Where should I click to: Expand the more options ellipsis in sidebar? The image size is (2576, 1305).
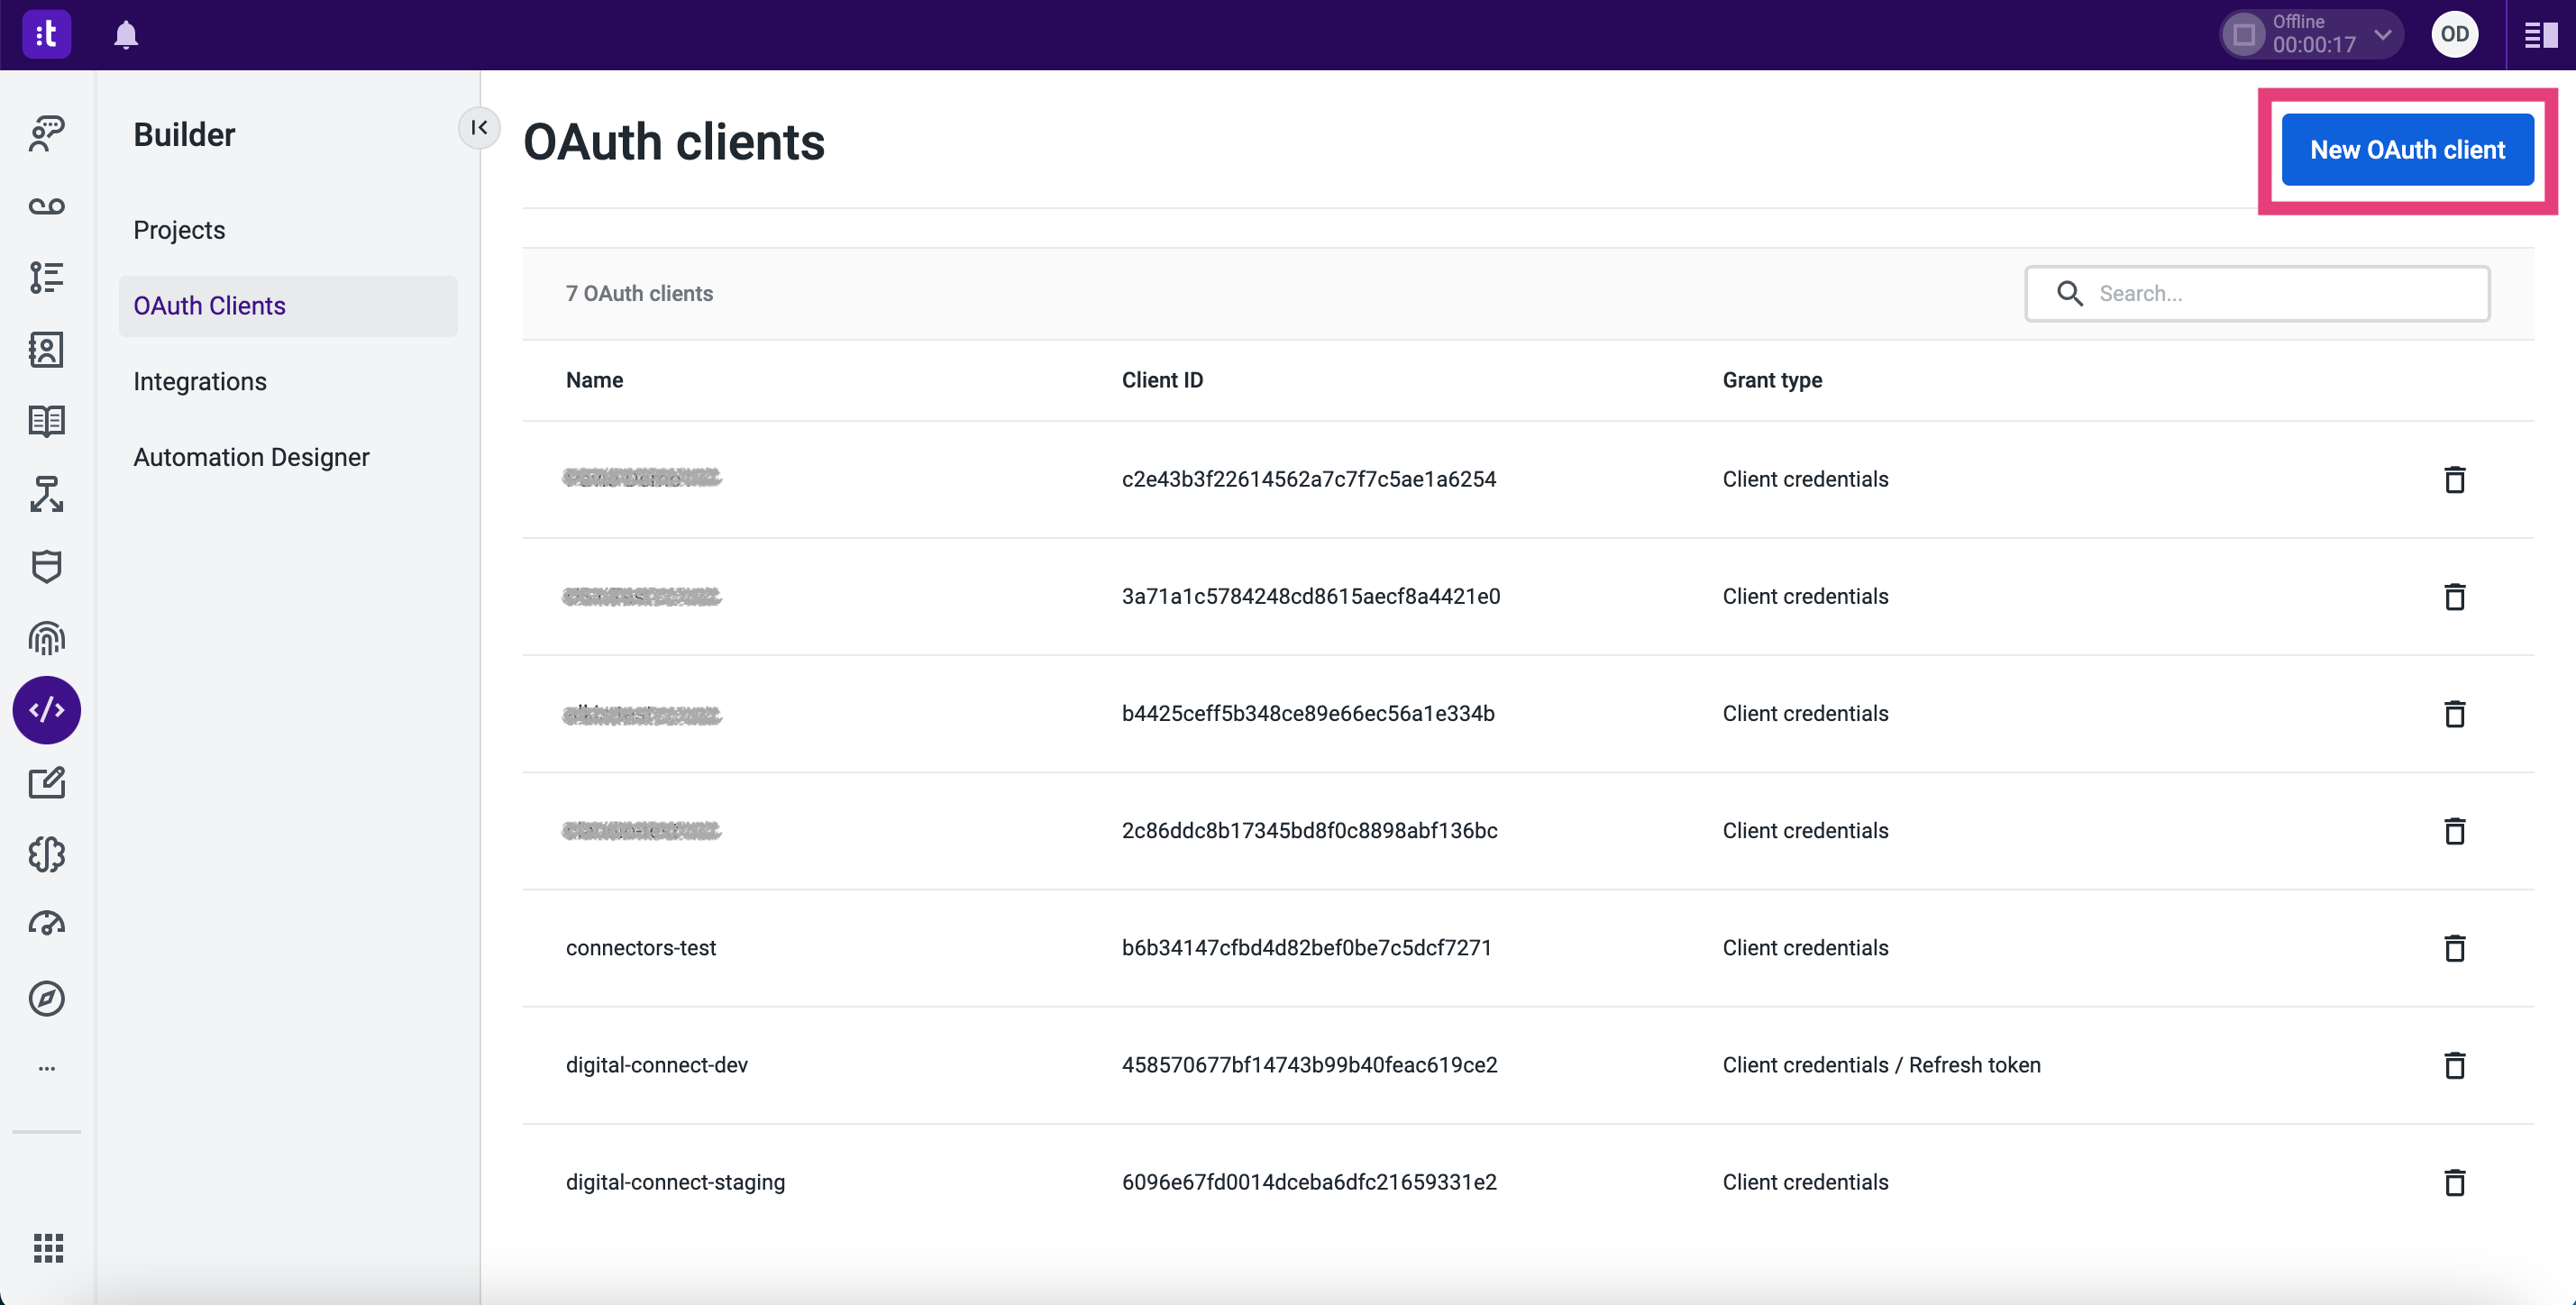[x=46, y=1067]
